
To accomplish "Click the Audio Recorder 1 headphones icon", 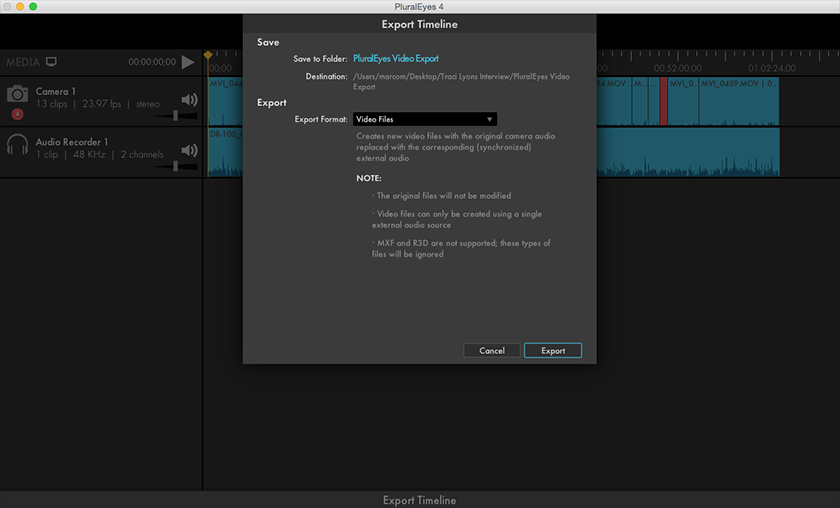I will point(17,145).
